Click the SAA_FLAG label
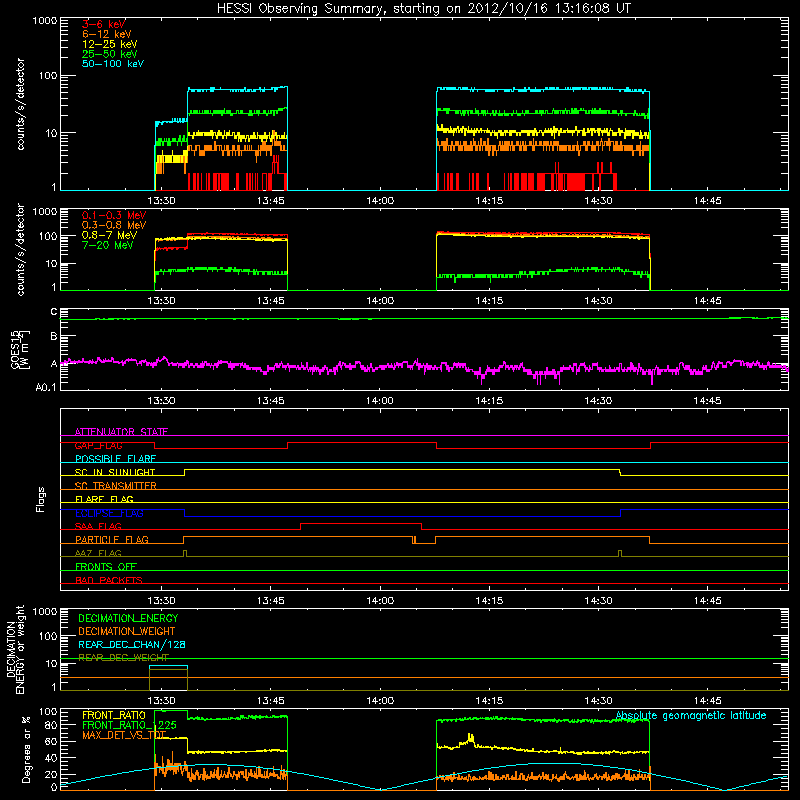Image resolution: width=800 pixels, height=800 pixels. (98, 526)
